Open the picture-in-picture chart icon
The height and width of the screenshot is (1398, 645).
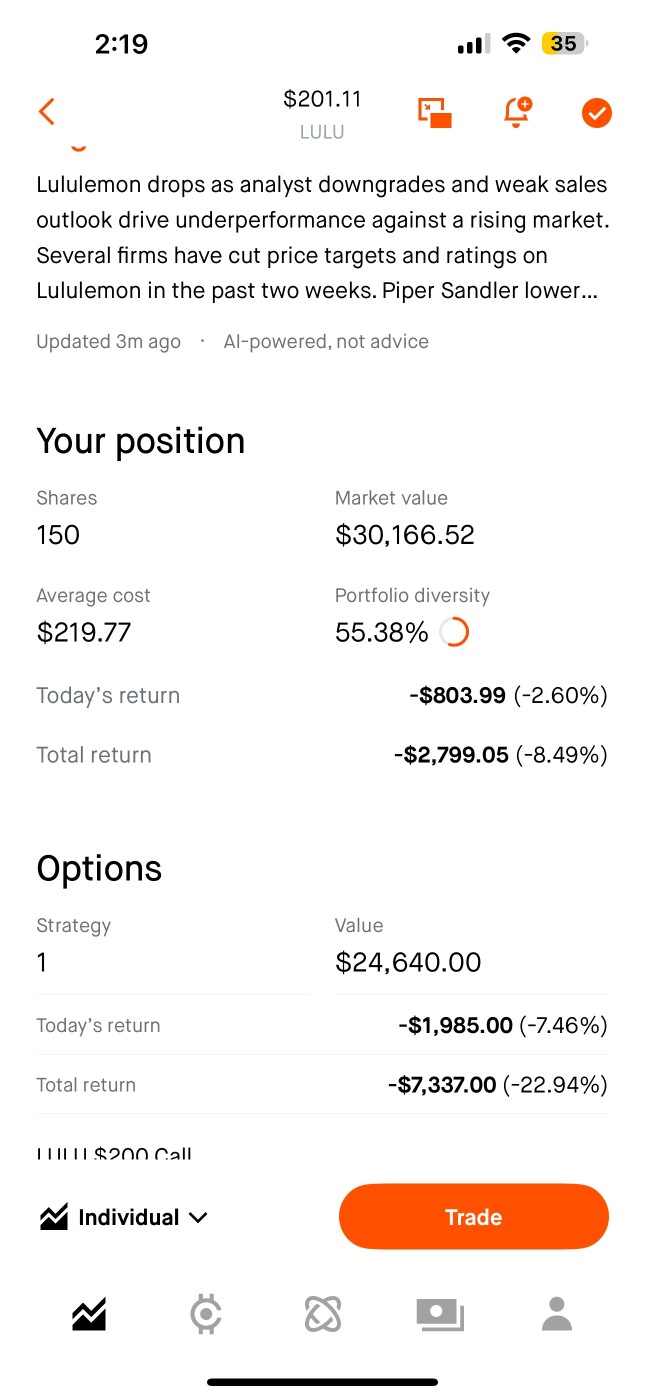pyautogui.click(x=435, y=113)
